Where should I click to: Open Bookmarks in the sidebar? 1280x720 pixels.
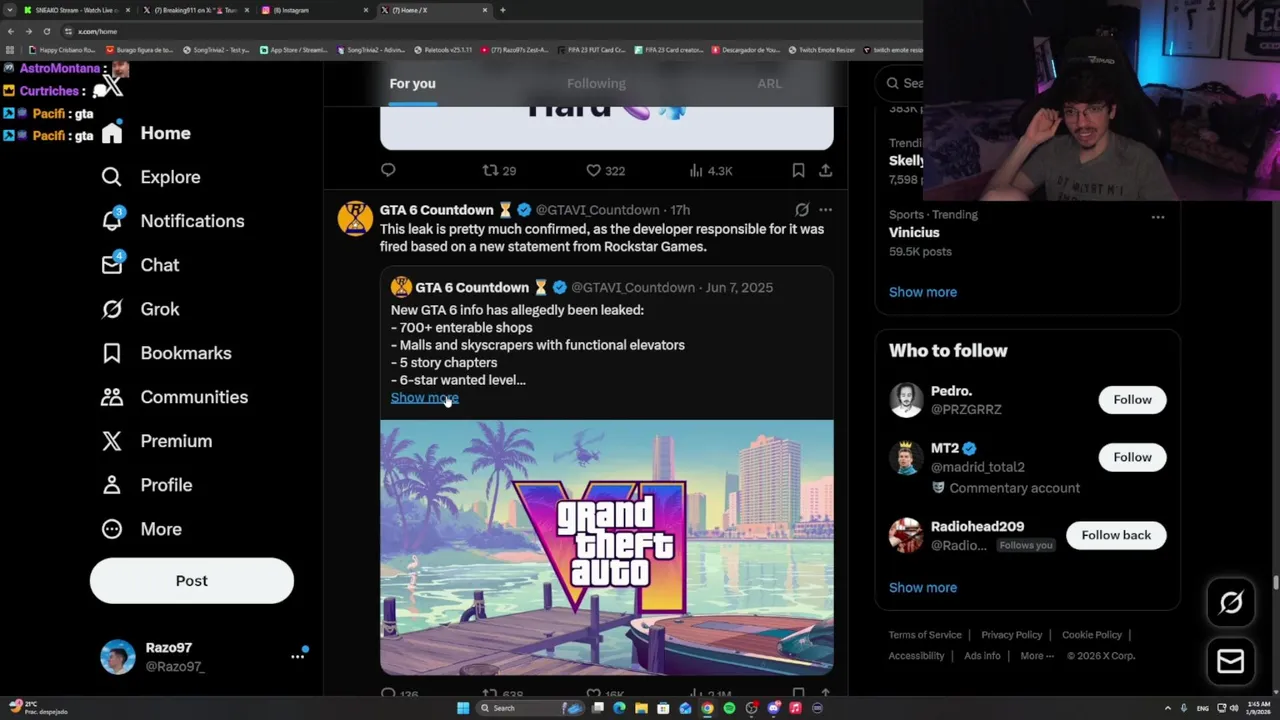166,353
